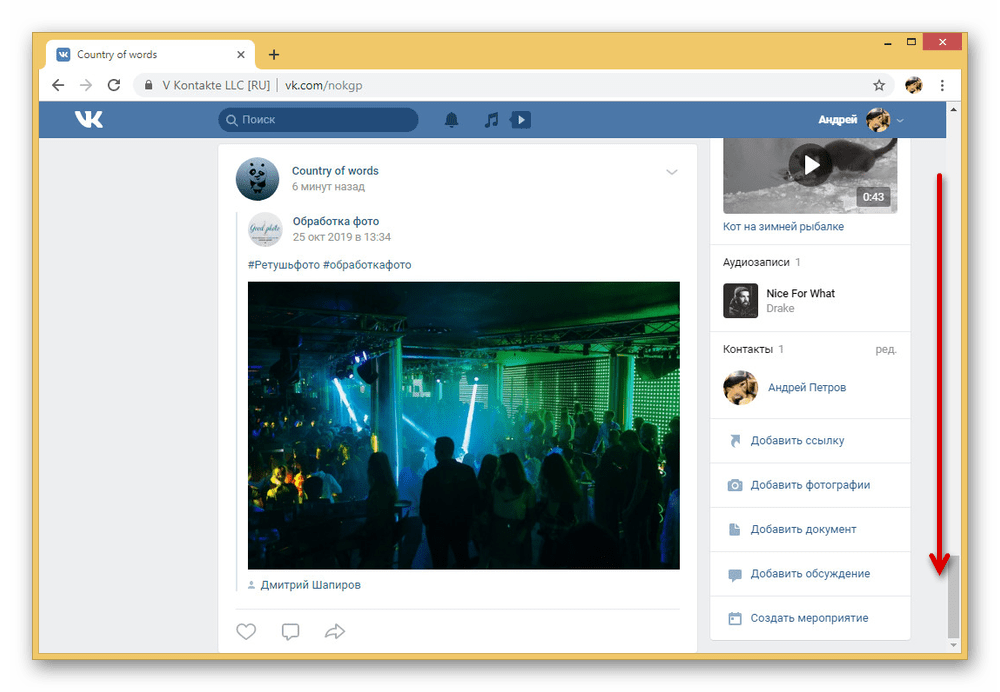Open the Обработка фото source link
The image size is (1000, 692).
coord(335,221)
